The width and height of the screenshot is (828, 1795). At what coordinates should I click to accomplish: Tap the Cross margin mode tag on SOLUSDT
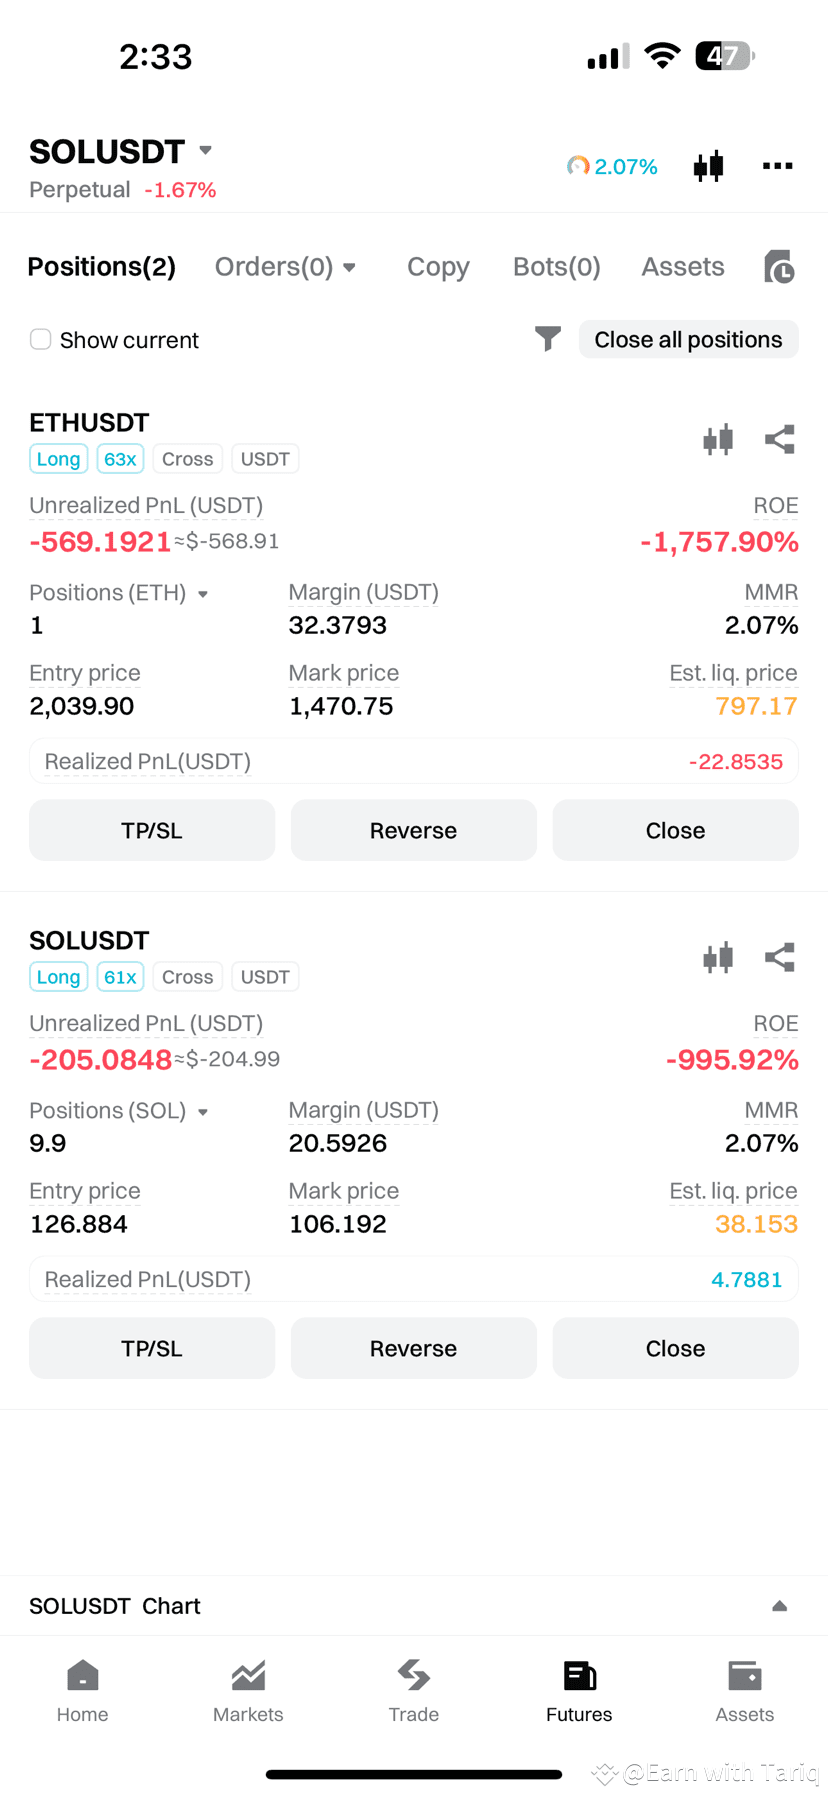pos(188,977)
